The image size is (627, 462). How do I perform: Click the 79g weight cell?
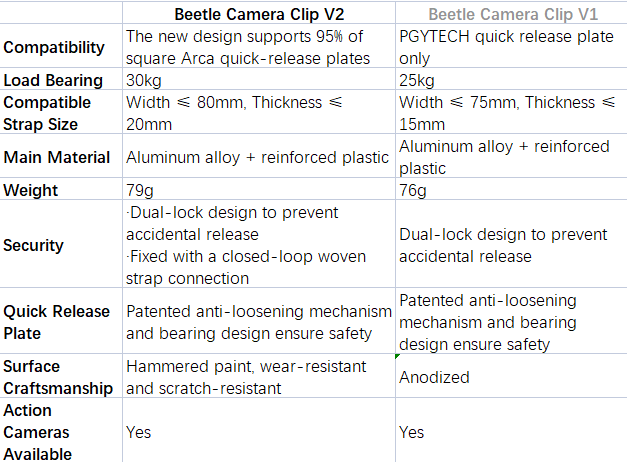[259, 189]
